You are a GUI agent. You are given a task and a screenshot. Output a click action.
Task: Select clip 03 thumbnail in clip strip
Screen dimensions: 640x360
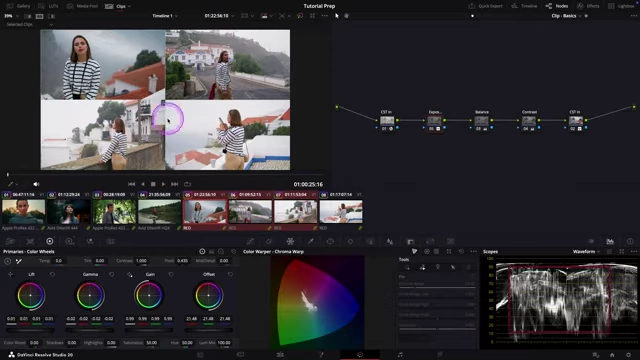(114, 211)
